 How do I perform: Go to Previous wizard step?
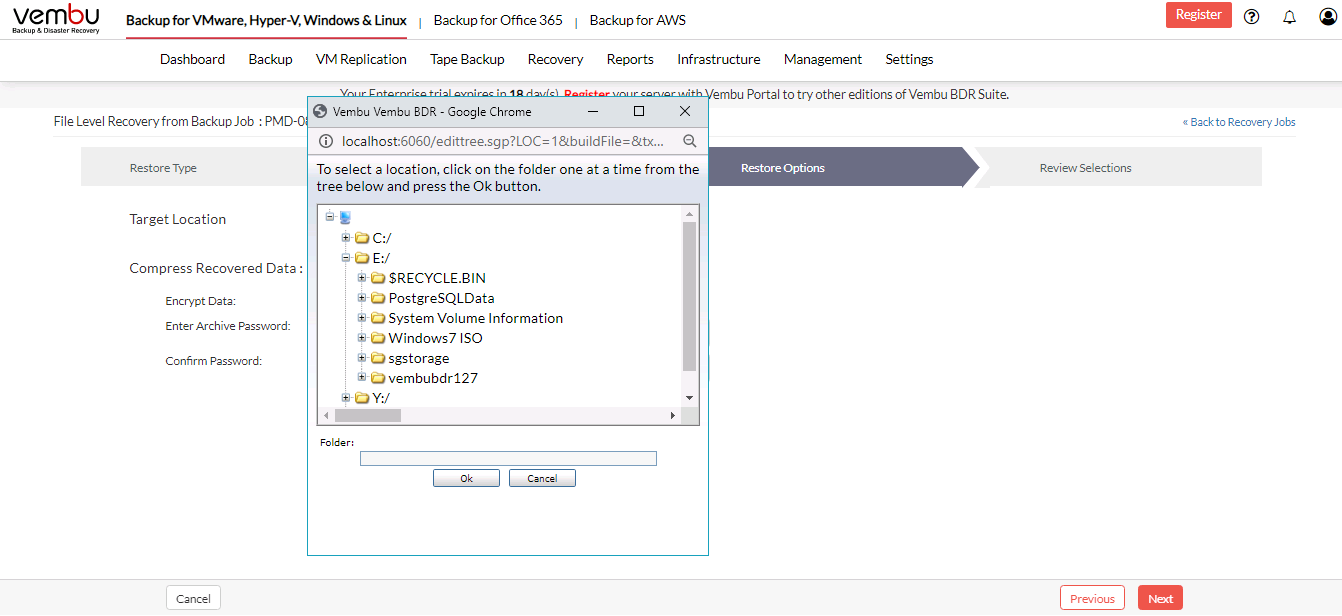(1092, 598)
